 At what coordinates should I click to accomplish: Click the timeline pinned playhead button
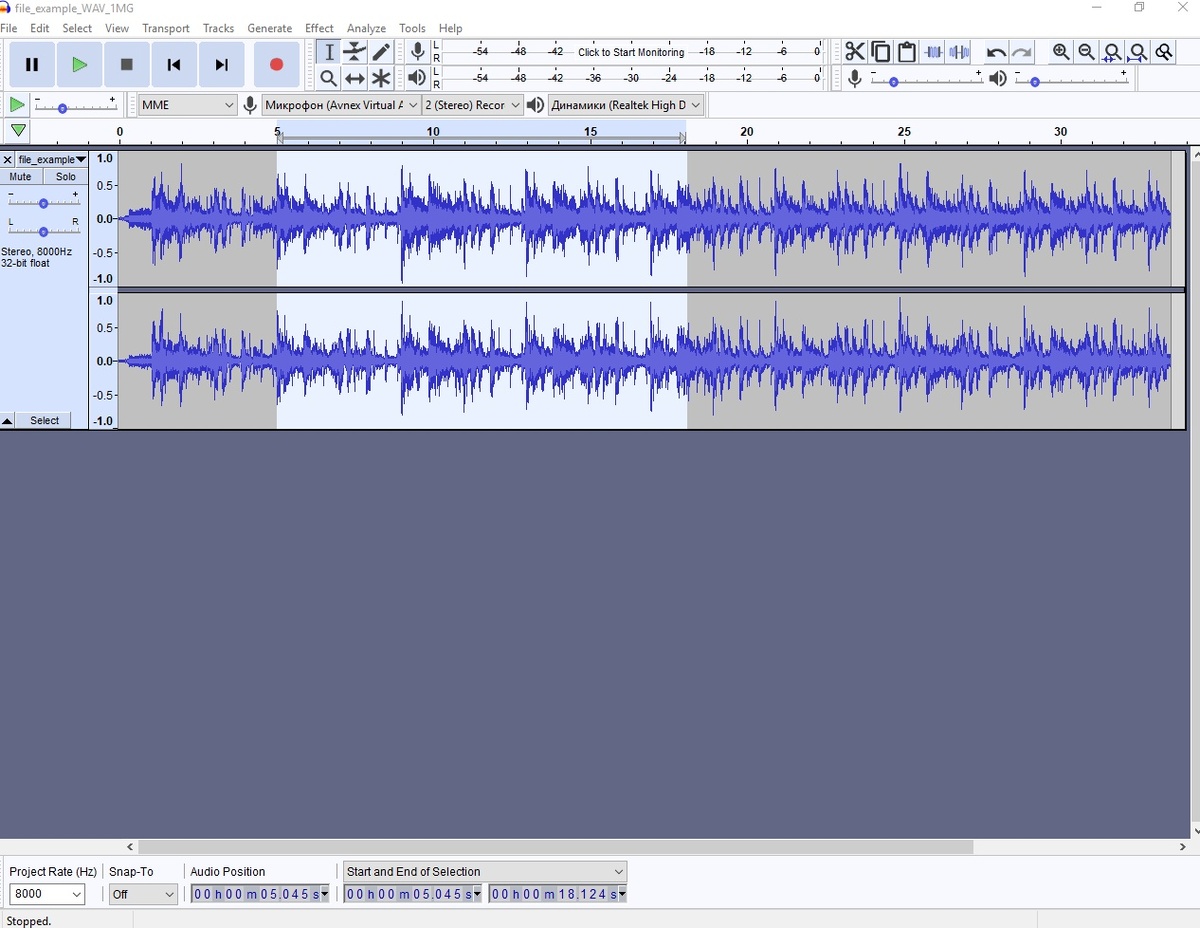[18, 131]
